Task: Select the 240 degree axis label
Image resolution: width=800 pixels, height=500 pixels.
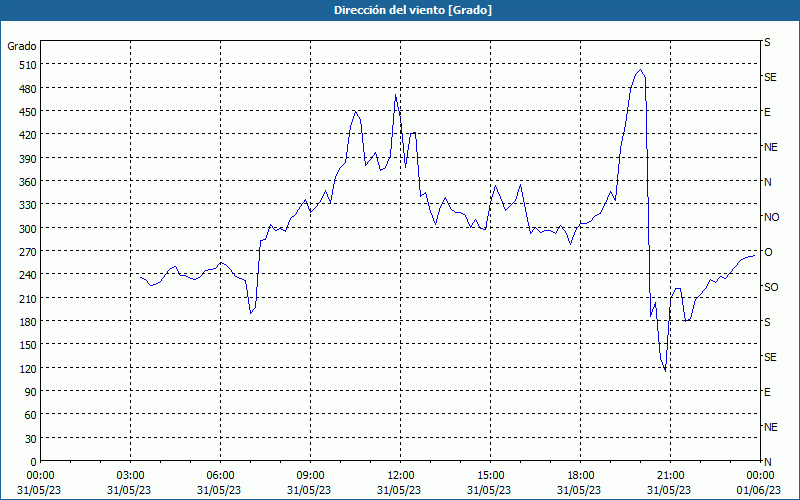Action: click(x=28, y=275)
